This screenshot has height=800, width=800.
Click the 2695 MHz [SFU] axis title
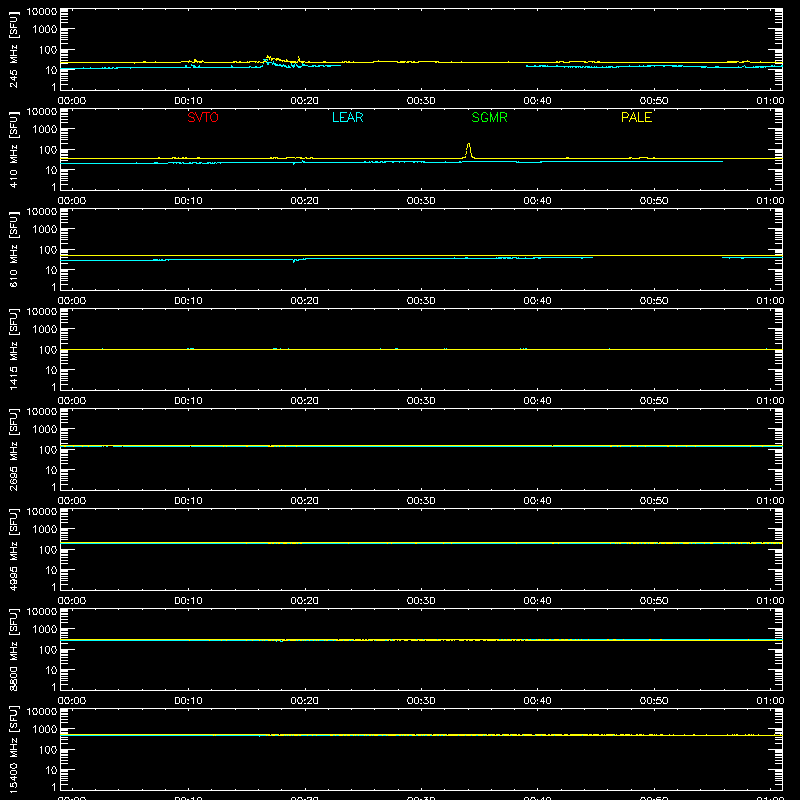click(13, 449)
